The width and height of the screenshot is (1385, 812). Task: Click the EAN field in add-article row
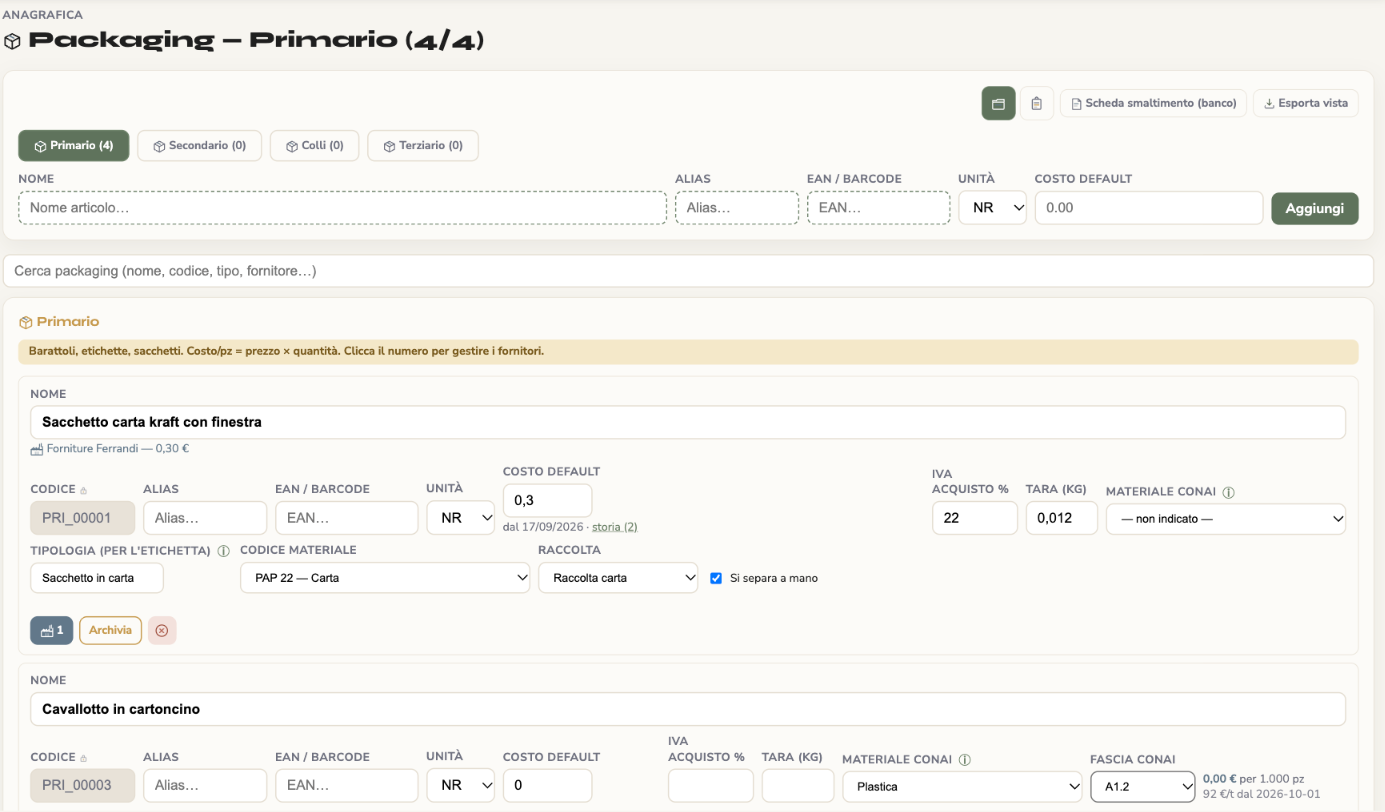[x=879, y=207]
